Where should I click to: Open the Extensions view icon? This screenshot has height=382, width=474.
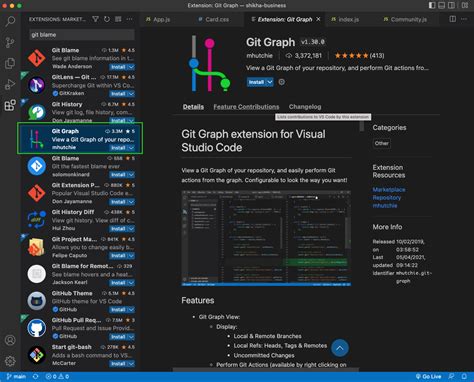click(10, 105)
